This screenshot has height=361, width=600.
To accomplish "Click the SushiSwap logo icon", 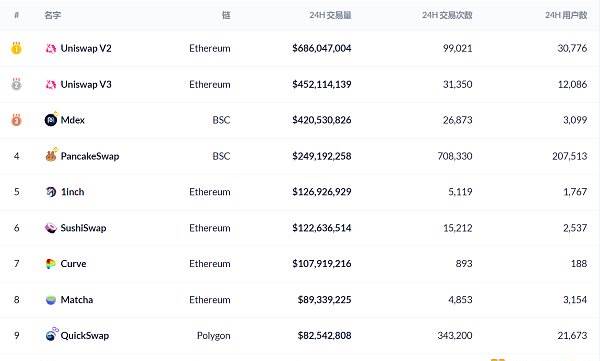I will click(x=51, y=228).
